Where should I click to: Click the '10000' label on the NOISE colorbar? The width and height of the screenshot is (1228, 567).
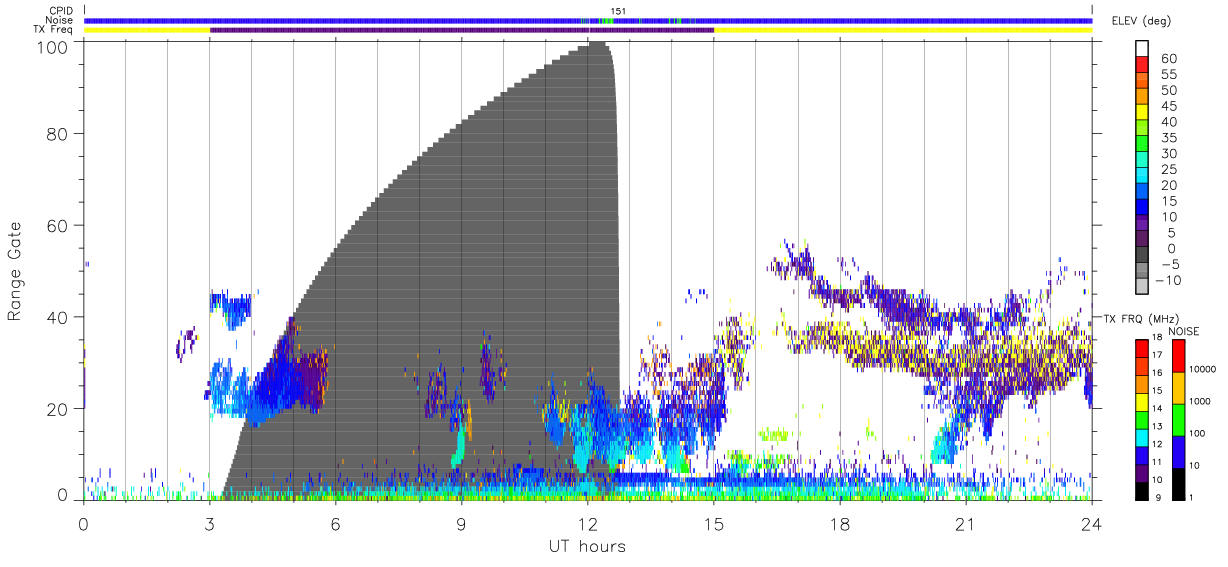pos(1202,368)
